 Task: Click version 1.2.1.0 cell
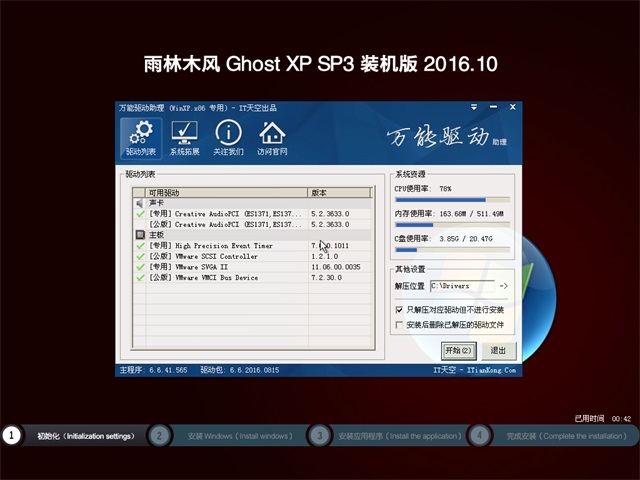pyautogui.click(x=325, y=256)
